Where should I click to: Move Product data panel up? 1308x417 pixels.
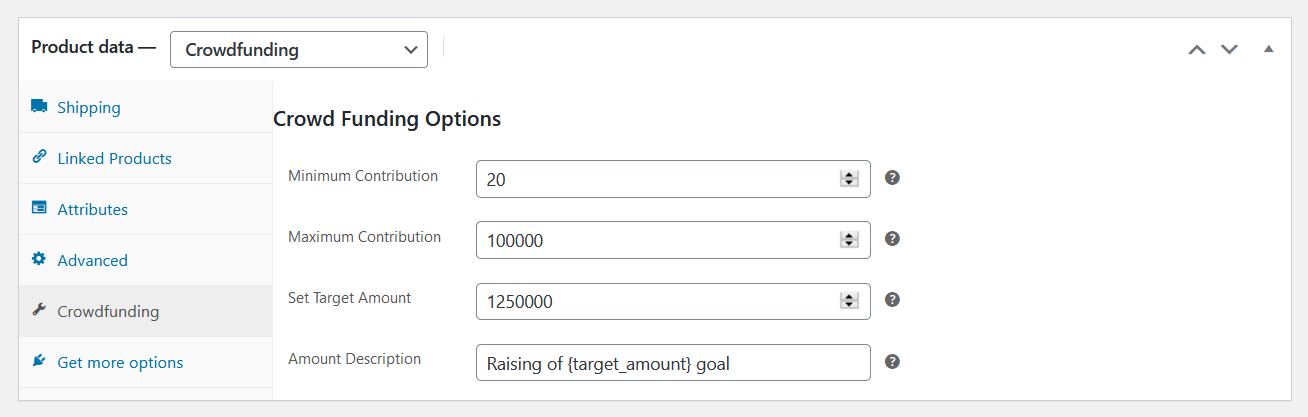(x=1196, y=49)
